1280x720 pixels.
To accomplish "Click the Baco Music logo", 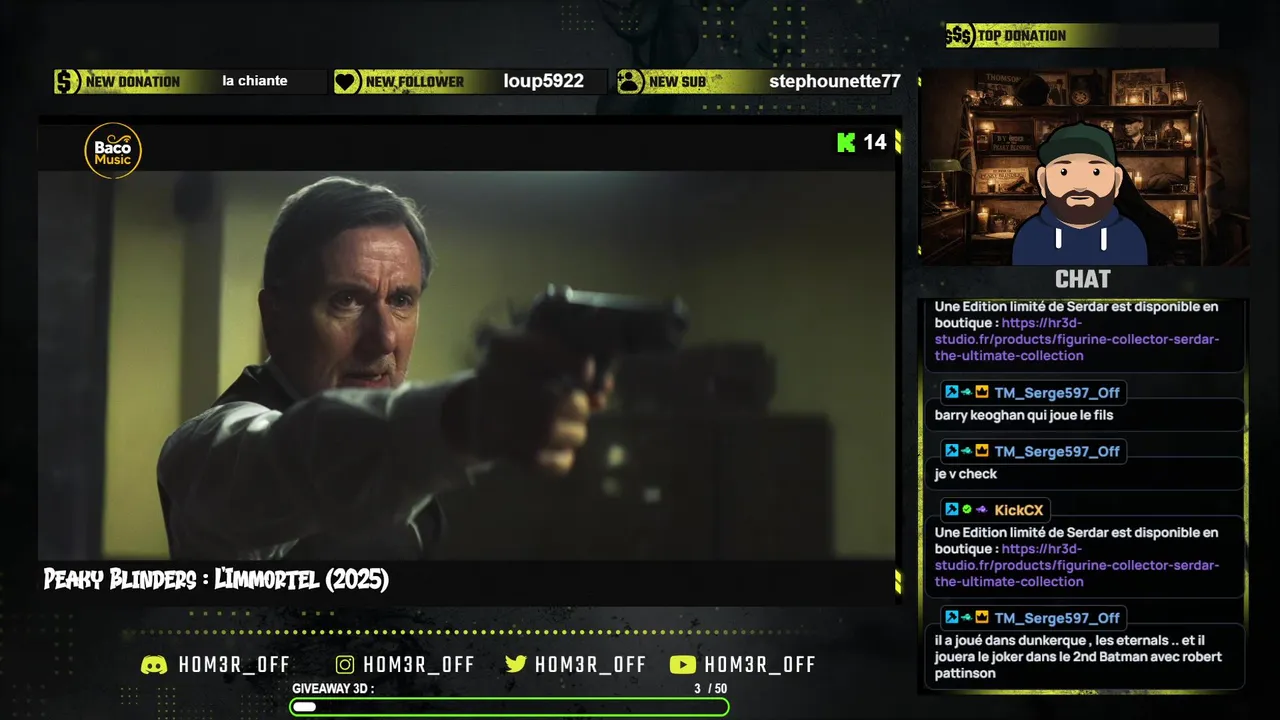I will (x=113, y=151).
